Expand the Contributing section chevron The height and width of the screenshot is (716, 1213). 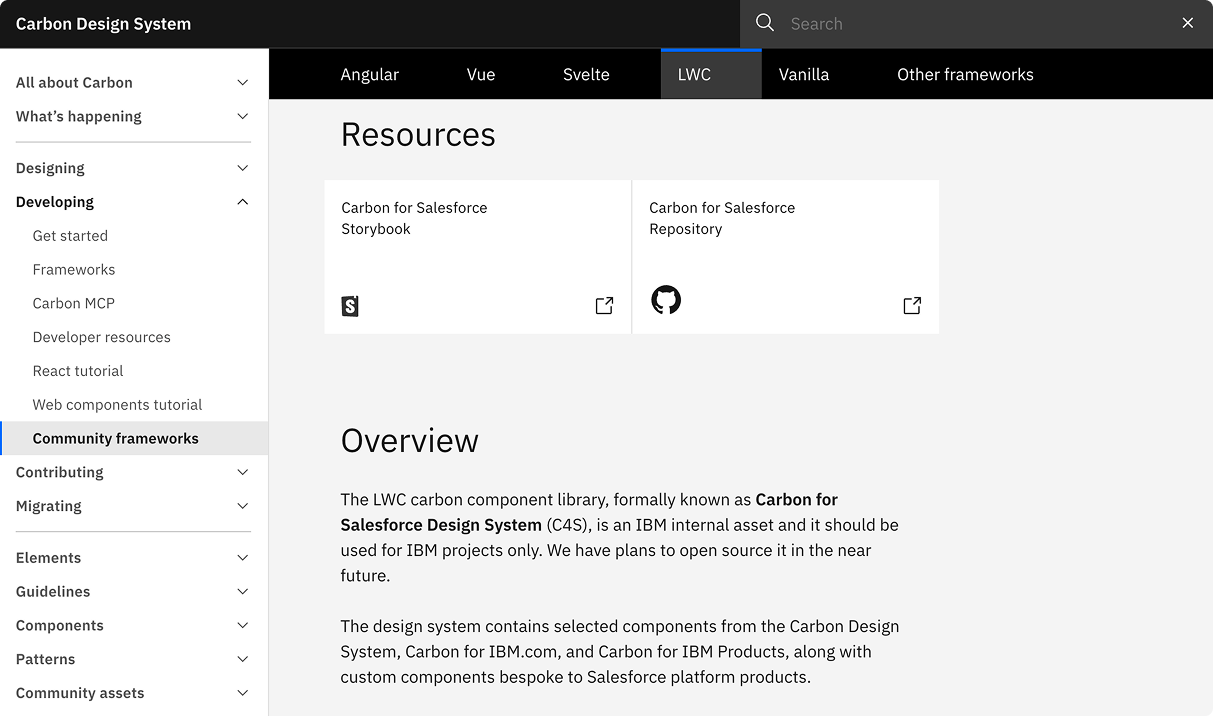(242, 472)
